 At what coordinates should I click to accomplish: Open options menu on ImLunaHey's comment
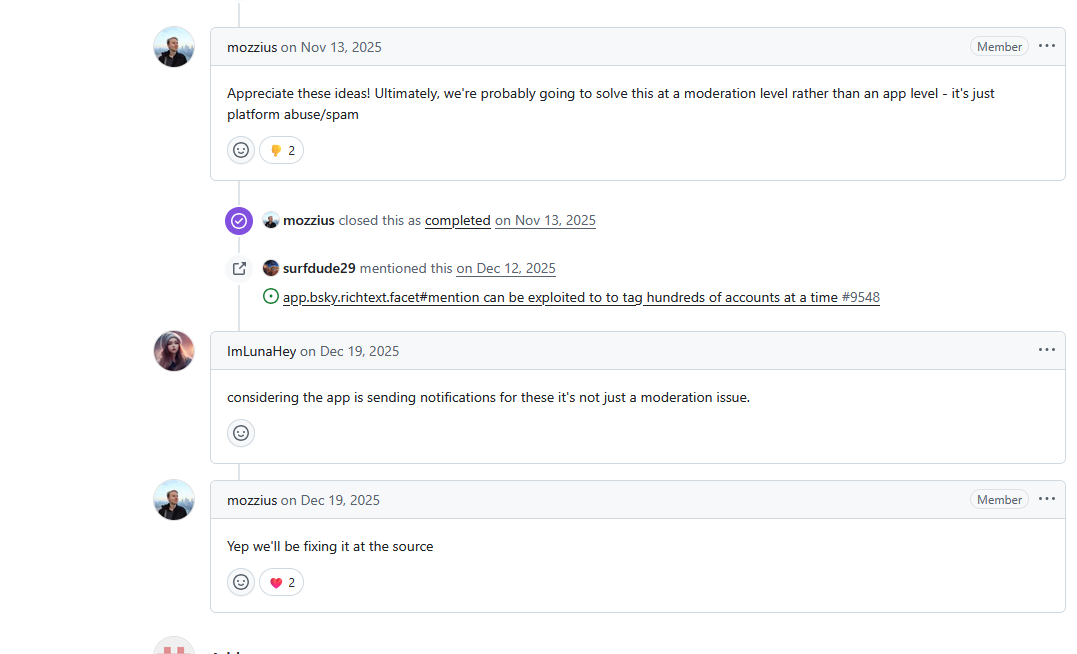(1046, 350)
